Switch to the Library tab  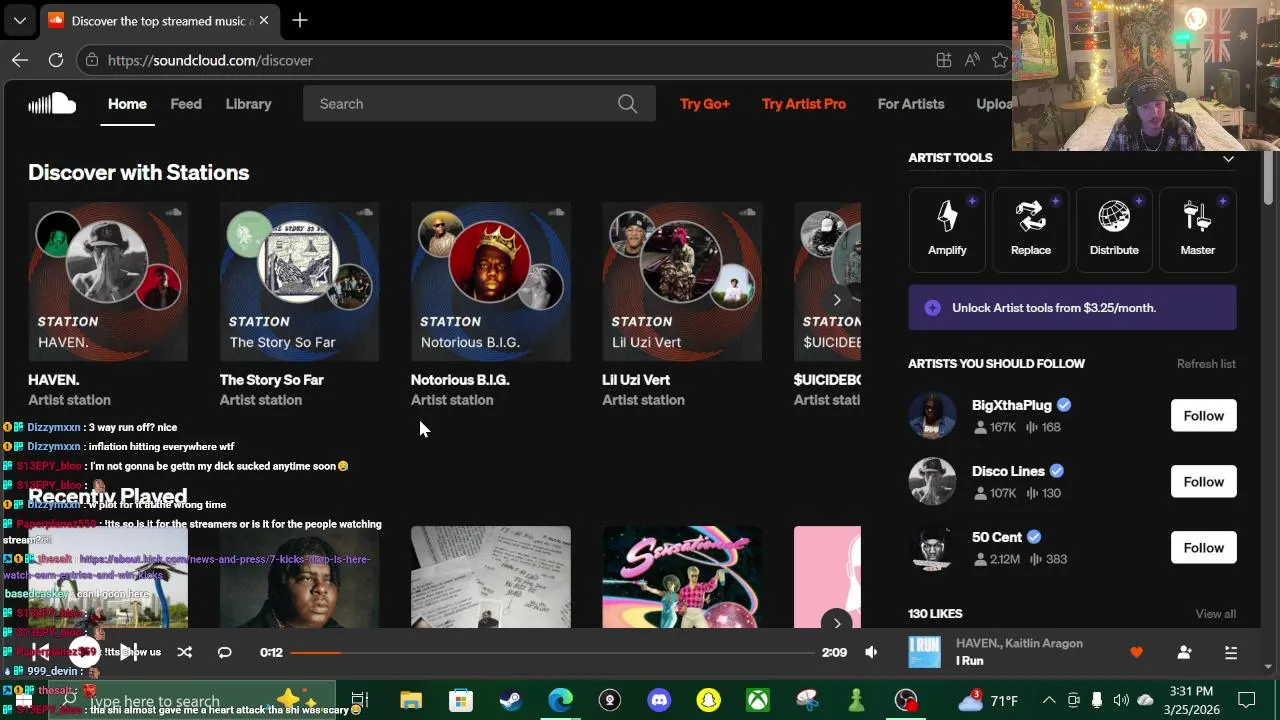tap(248, 104)
